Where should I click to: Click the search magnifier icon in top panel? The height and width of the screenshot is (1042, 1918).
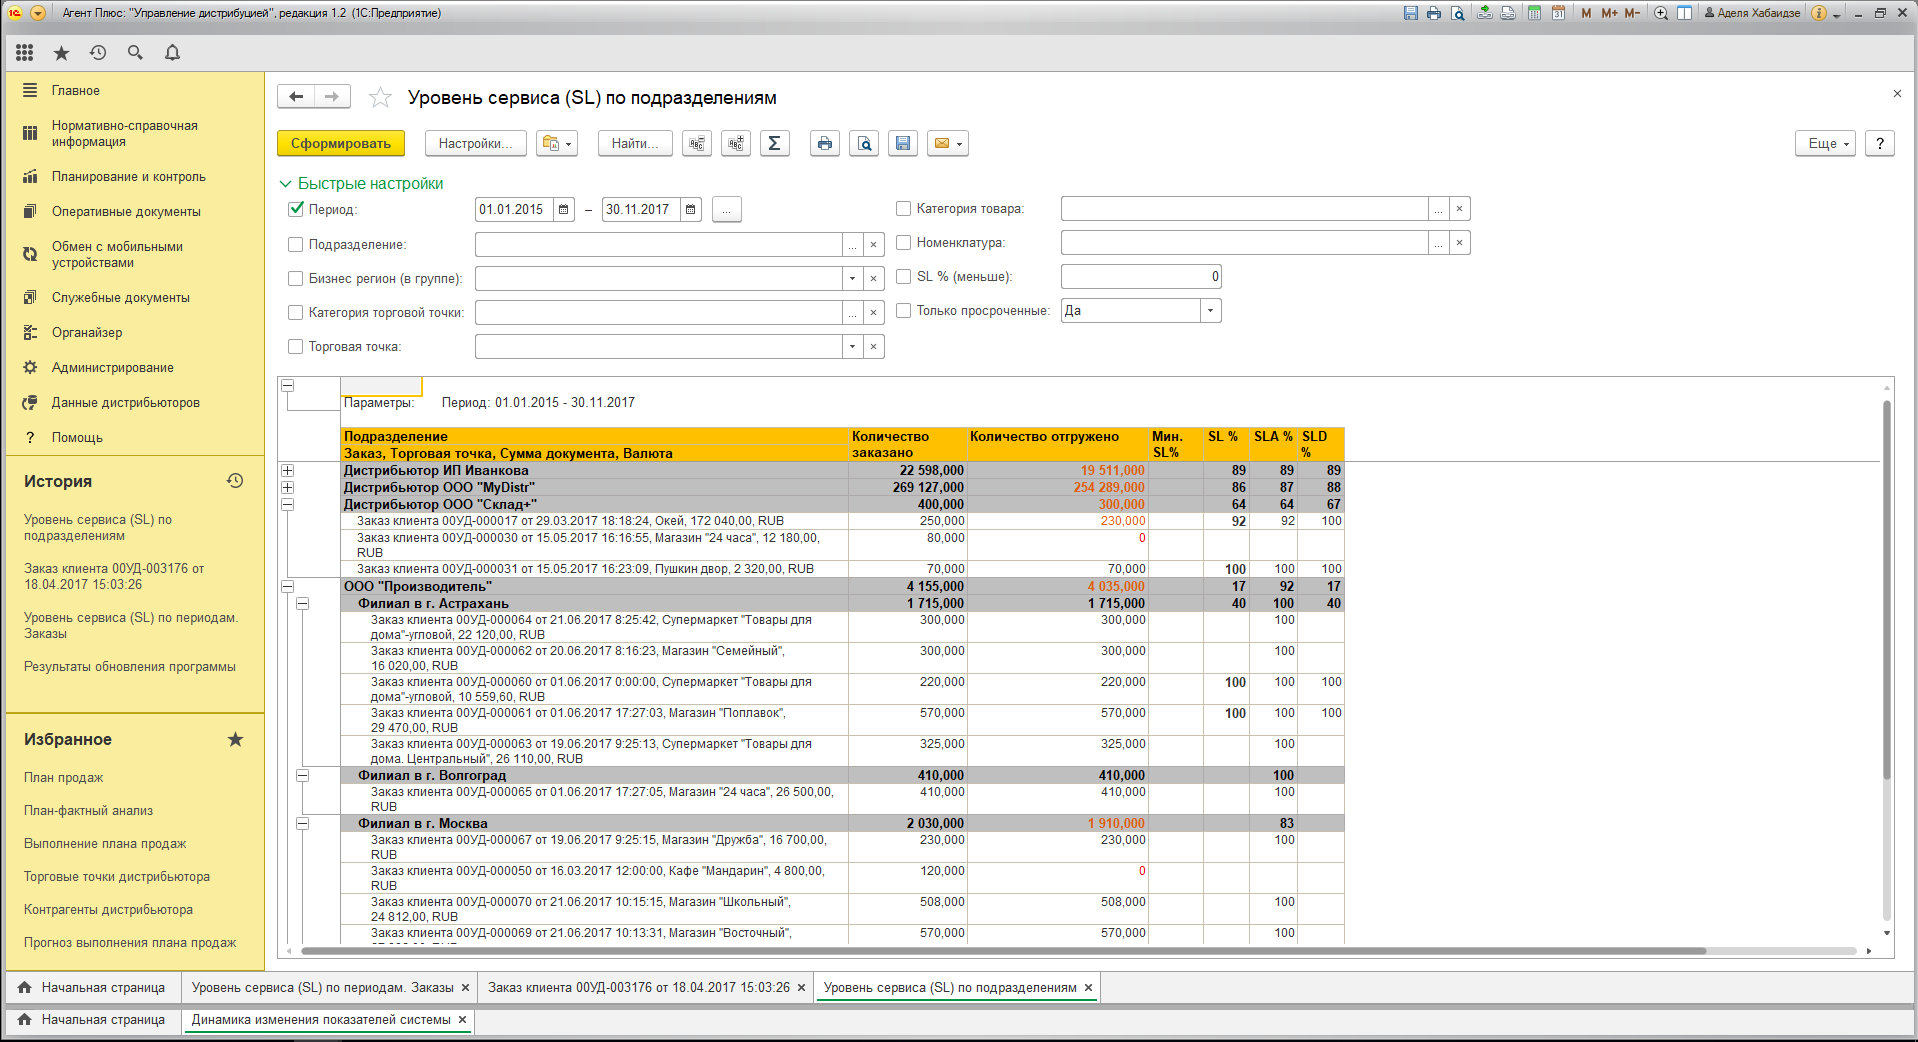(135, 53)
